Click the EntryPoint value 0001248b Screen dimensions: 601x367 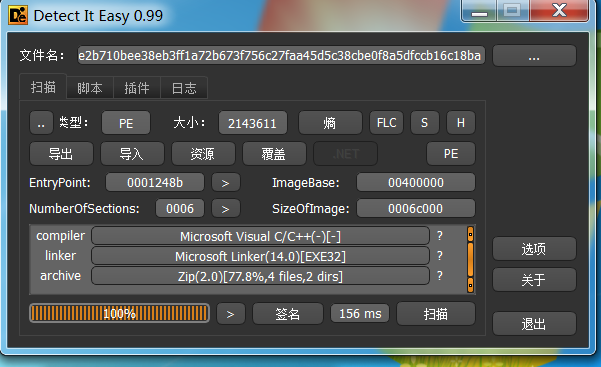pos(155,183)
